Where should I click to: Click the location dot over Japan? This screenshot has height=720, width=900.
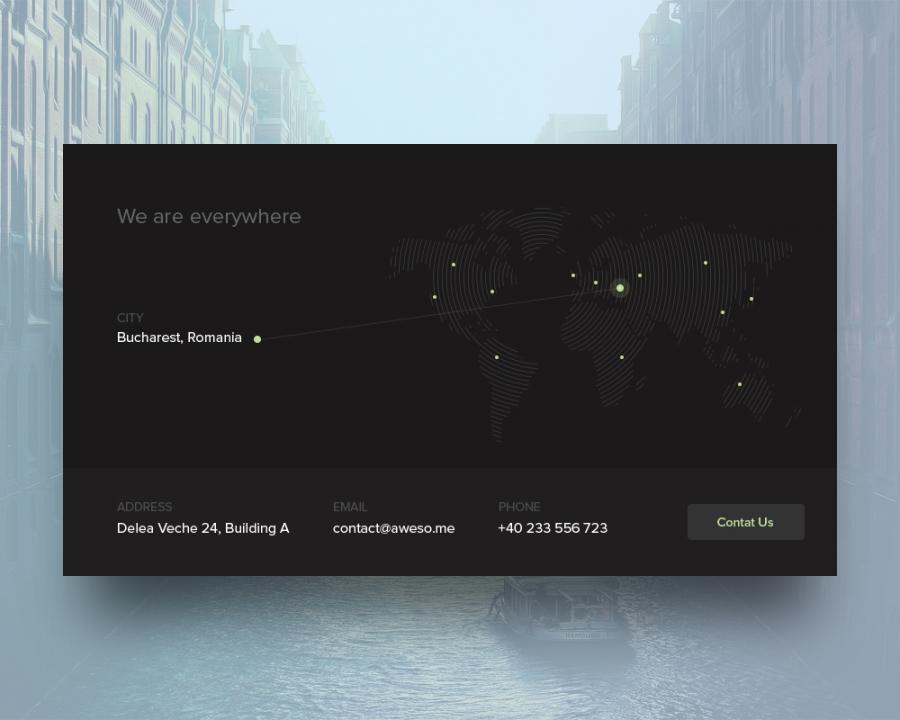pyautogui.click(x=752, y=298)
